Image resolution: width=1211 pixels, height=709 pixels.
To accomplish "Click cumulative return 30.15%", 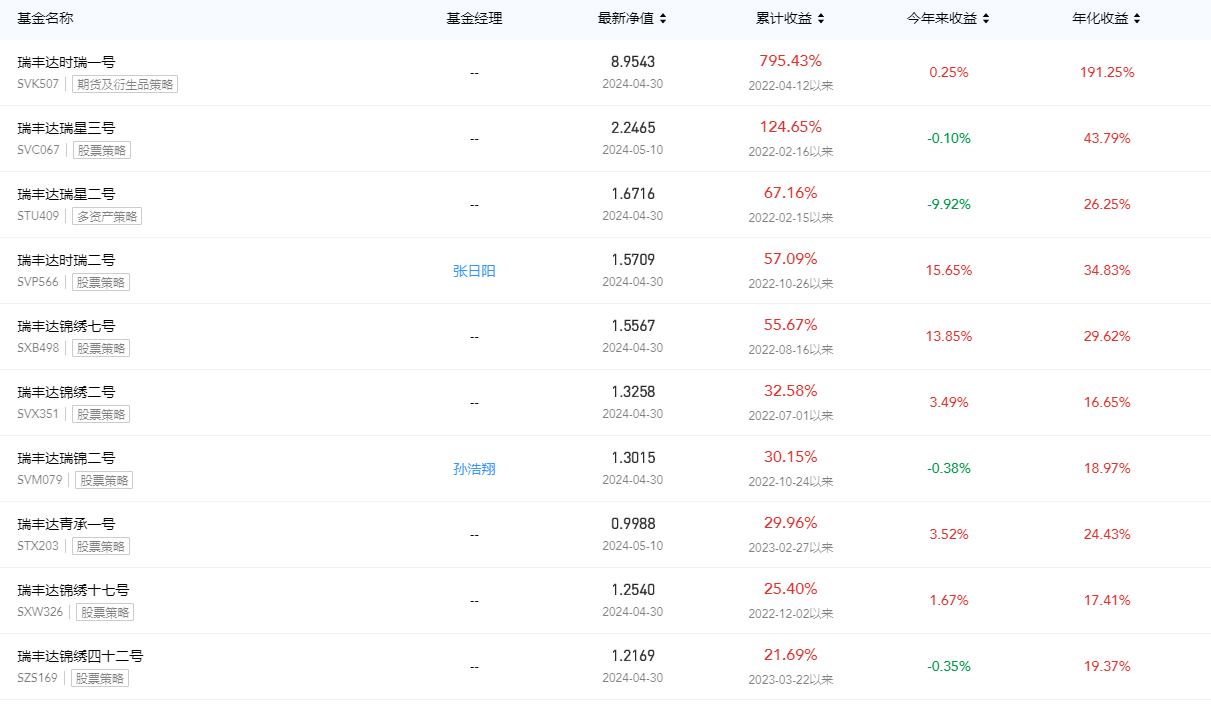I will [790, 457].
